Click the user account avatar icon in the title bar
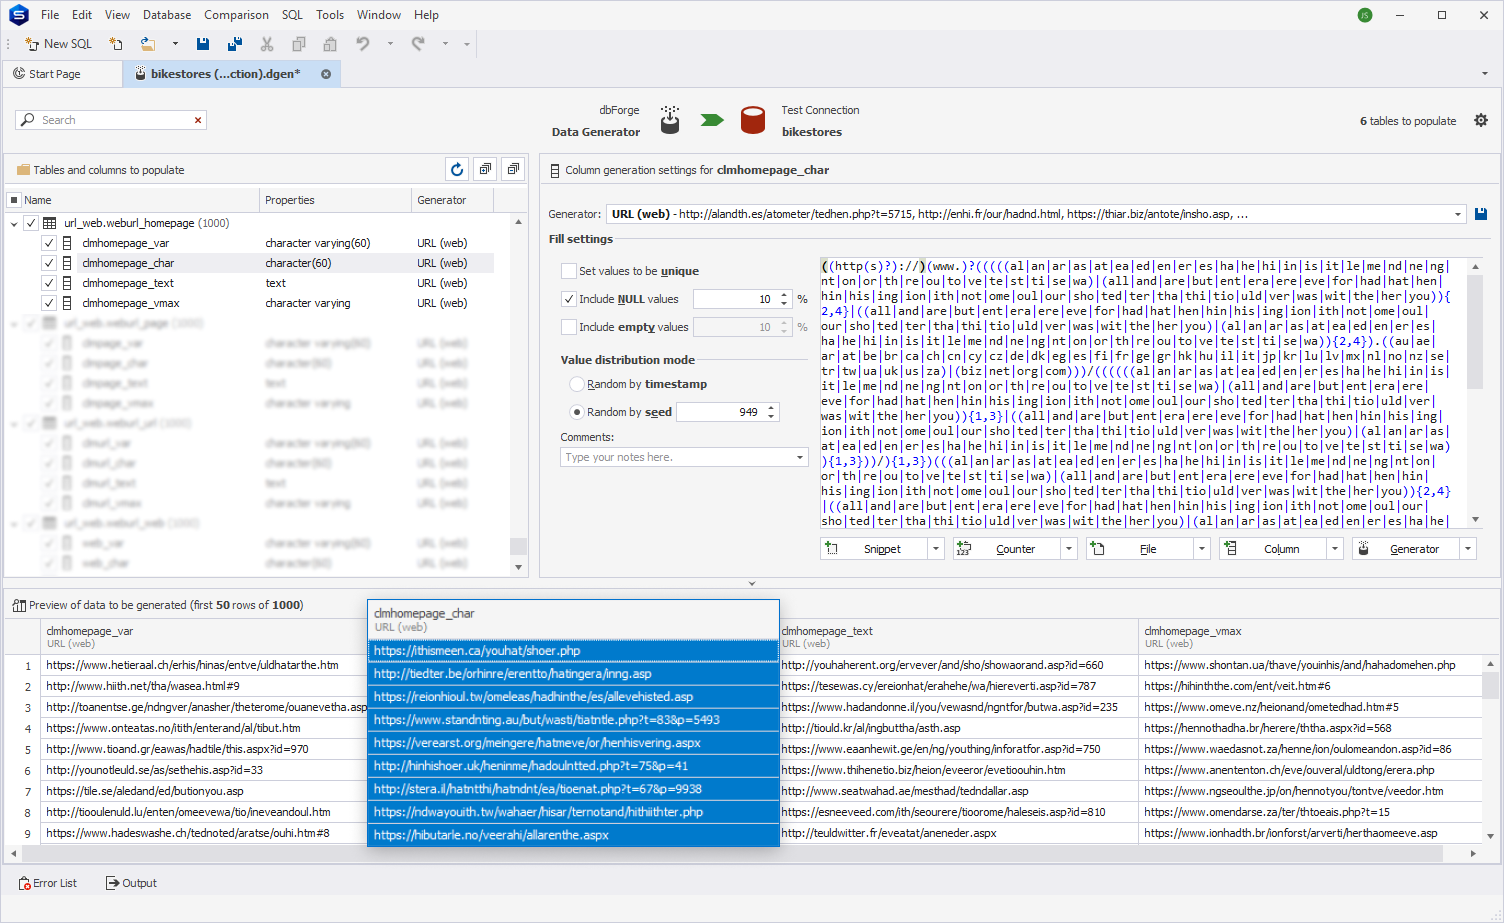The height and width of the screenshot is (923, 1504). pos(1365,15)
